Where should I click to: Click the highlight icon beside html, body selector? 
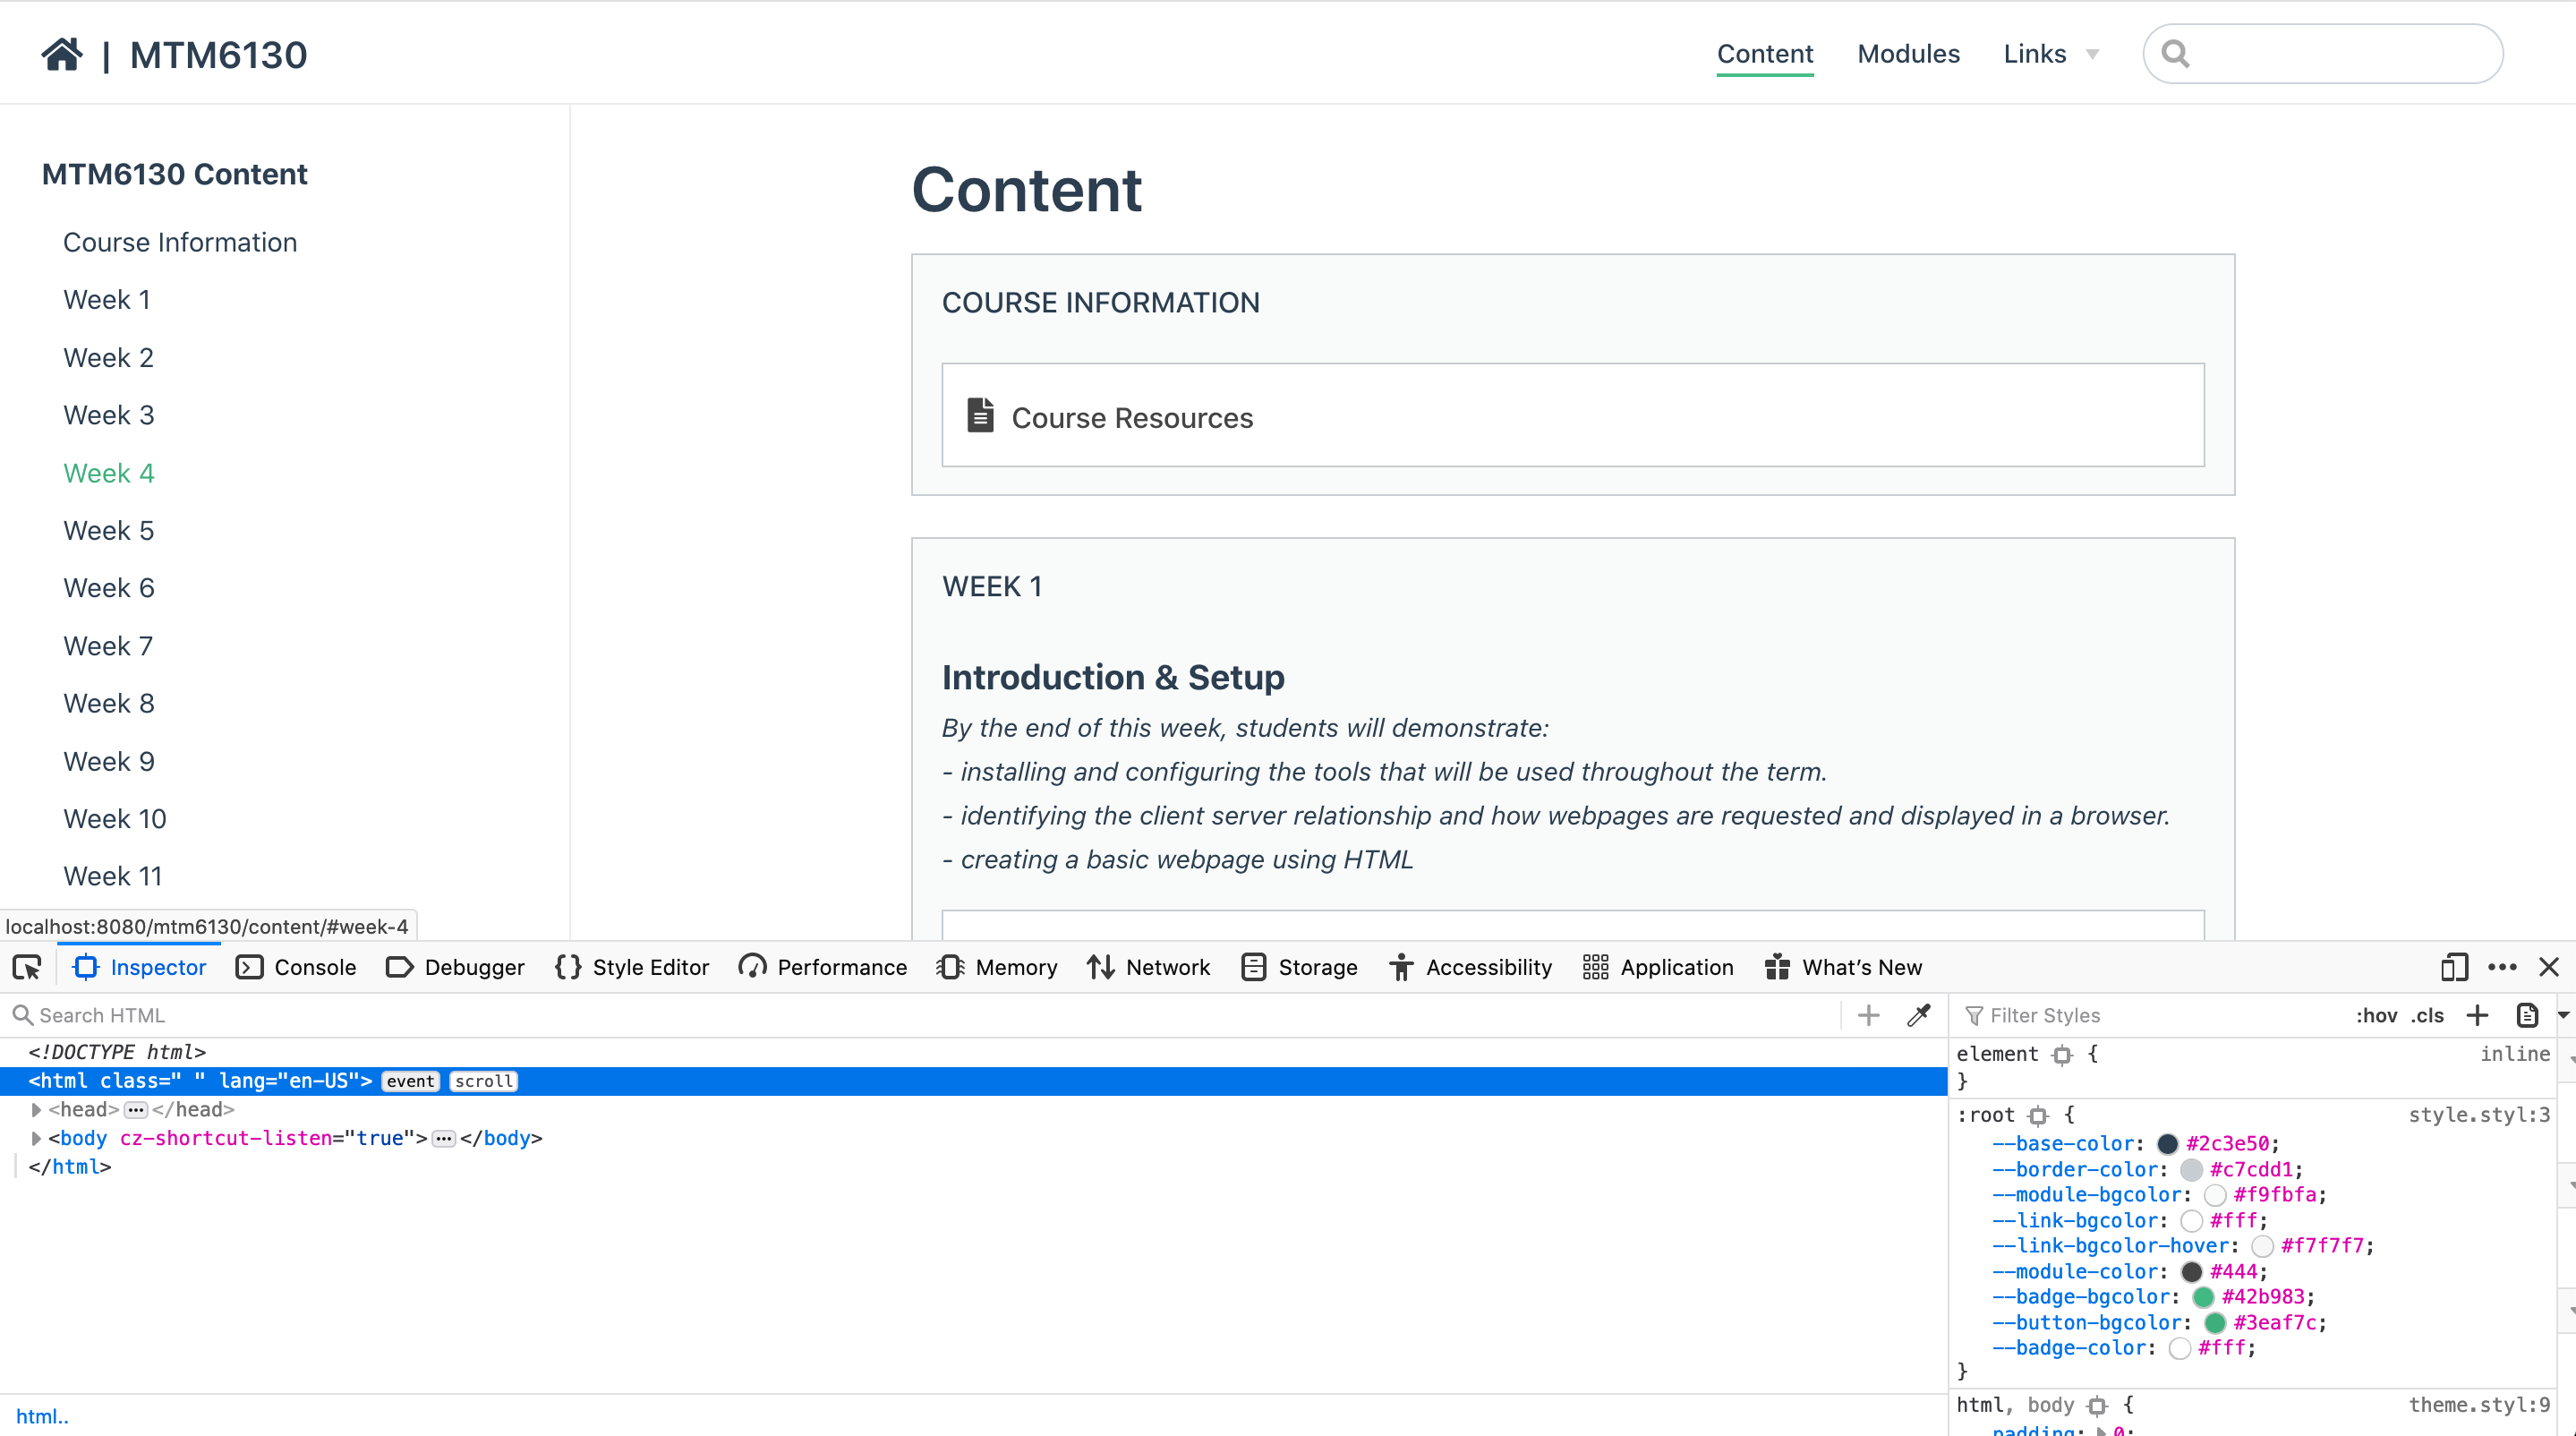[2097, 1406]
